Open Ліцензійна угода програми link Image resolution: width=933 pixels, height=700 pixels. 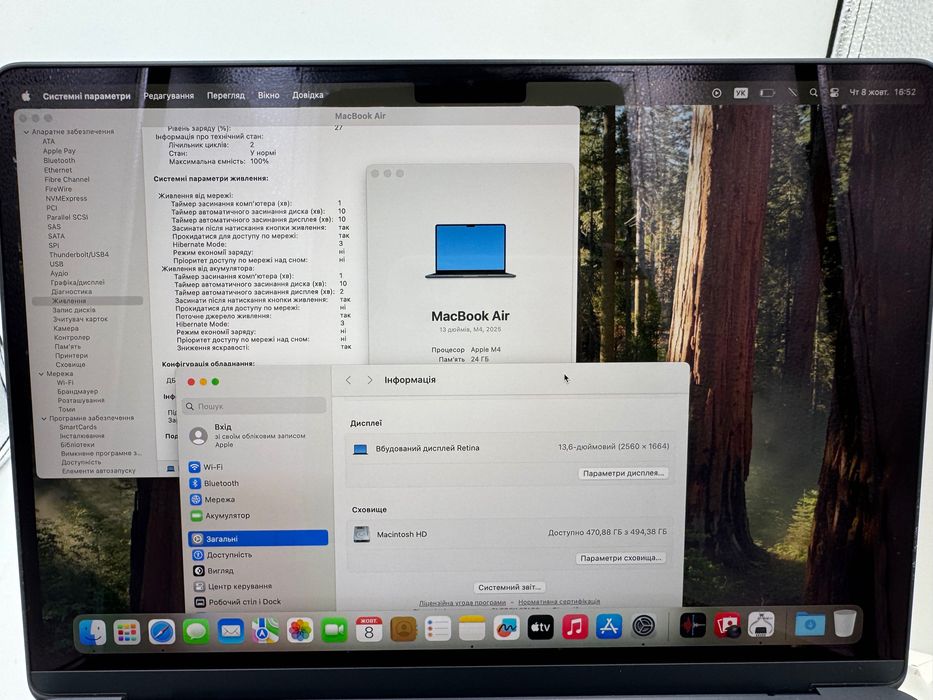pyautogui.click(x=462, y=602)
